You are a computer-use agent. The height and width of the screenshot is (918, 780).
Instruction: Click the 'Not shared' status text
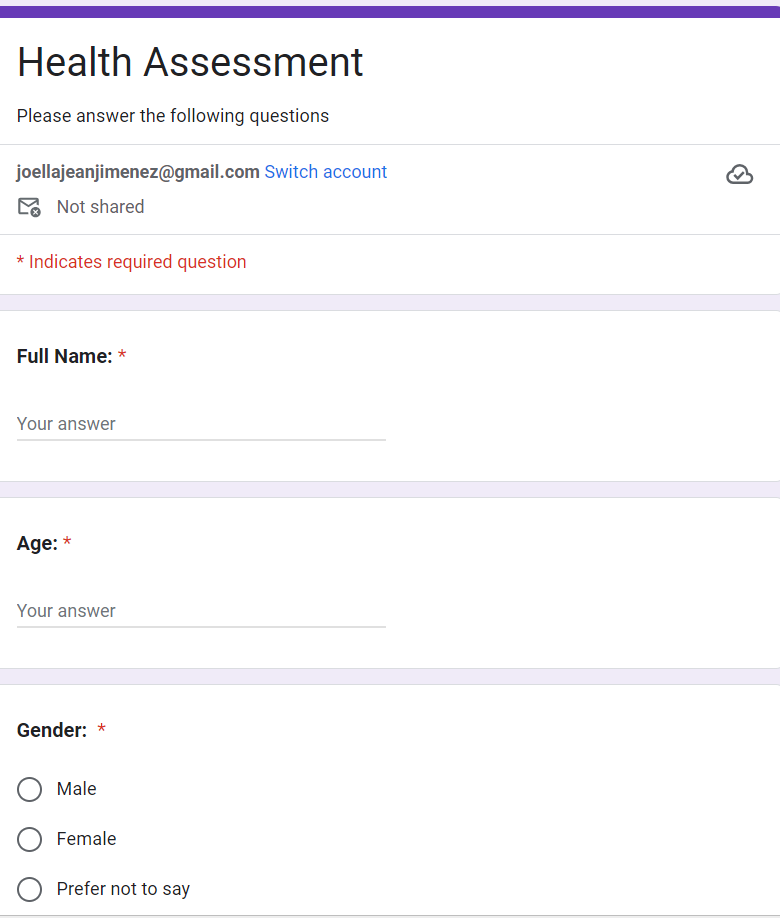coord(100,207)
